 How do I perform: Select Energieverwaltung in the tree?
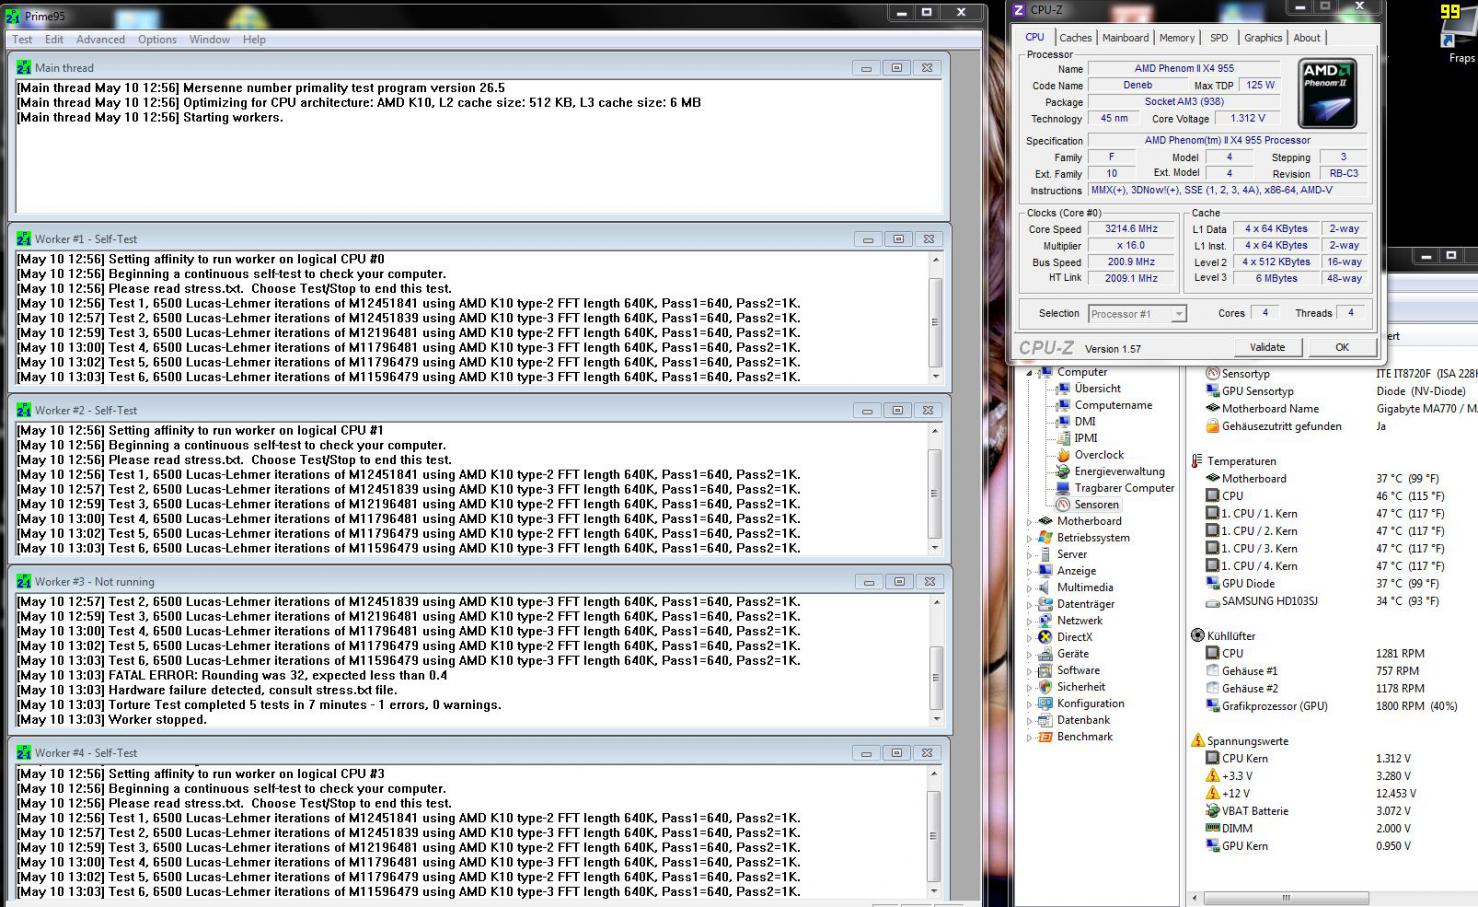(x=1119, y=472)
